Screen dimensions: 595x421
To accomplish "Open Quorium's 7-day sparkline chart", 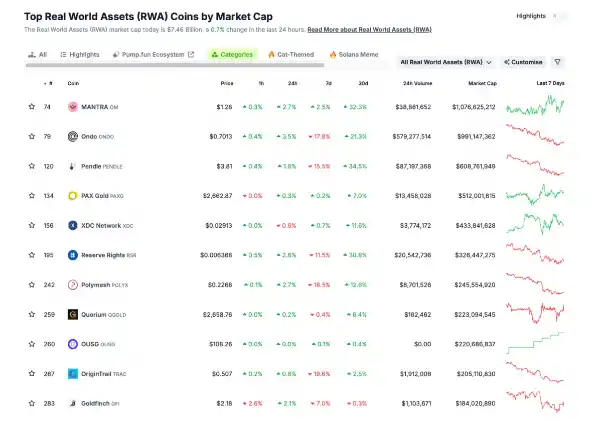I will click(535, 313).
